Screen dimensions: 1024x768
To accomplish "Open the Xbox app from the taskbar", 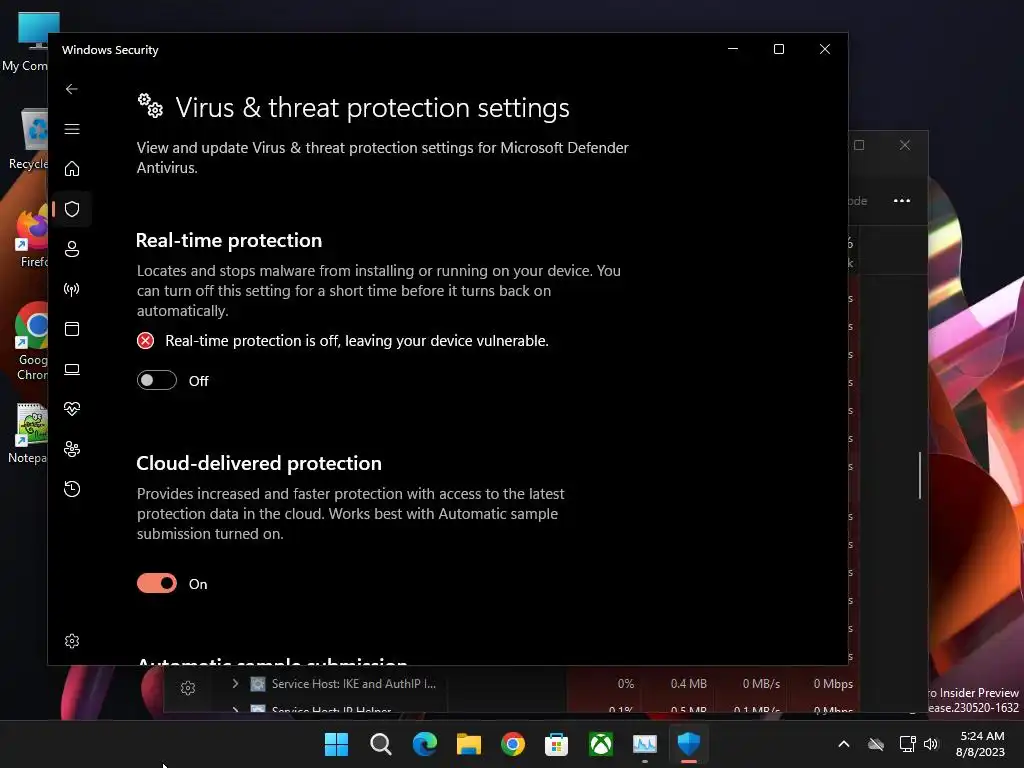I will click(x=601, y=744).
